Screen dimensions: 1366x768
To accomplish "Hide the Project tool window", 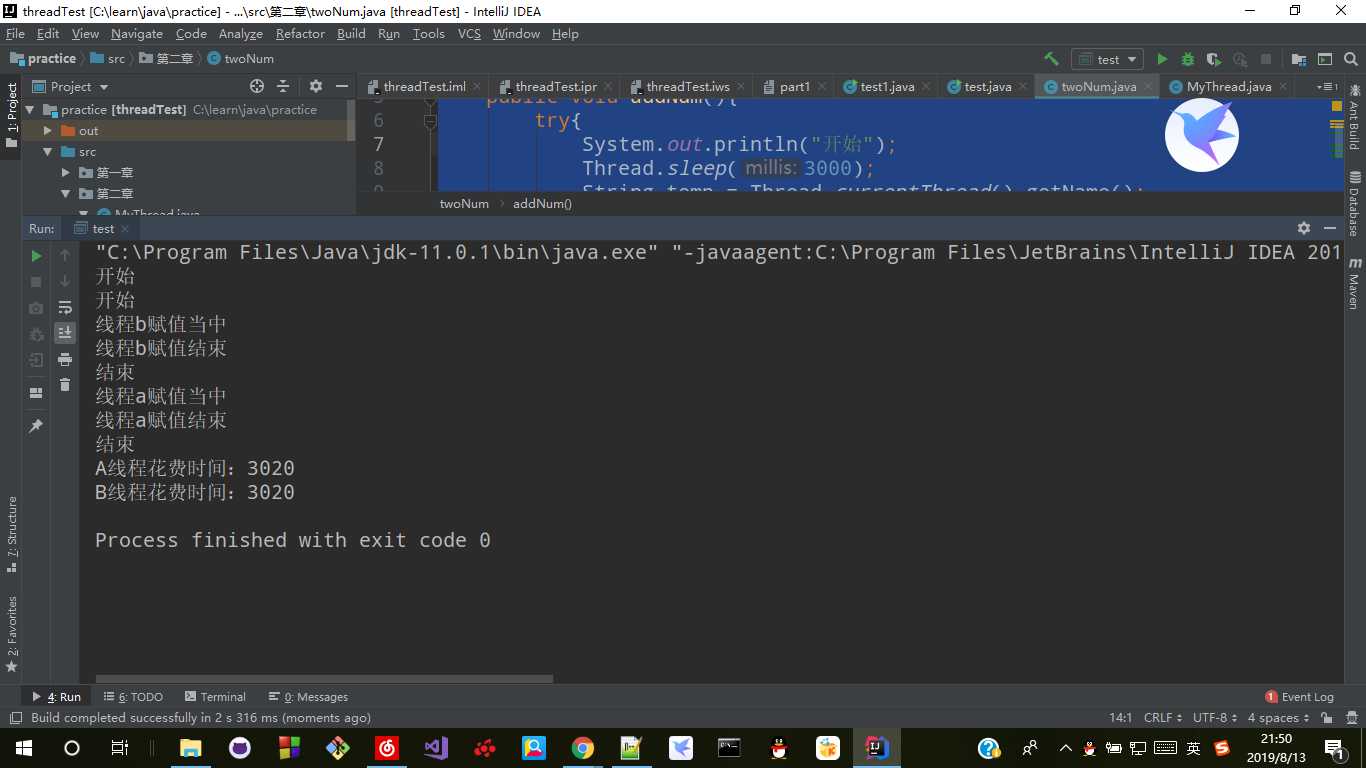I will [x=342, y=86].
